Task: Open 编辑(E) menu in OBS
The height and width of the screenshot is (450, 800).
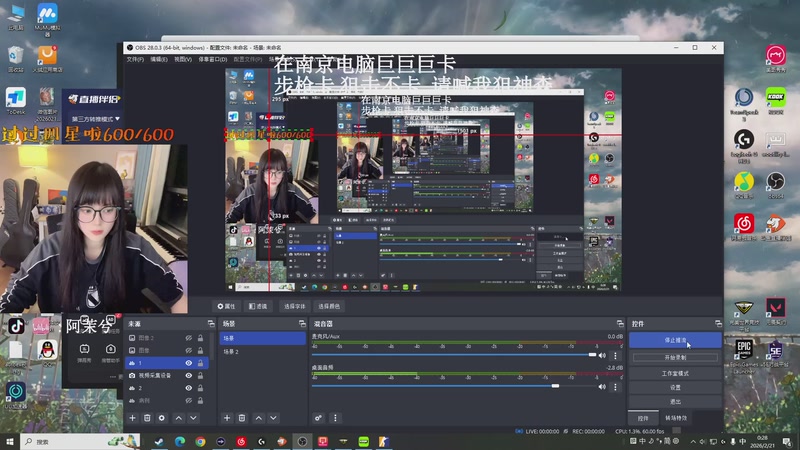Action: point(159,59)
